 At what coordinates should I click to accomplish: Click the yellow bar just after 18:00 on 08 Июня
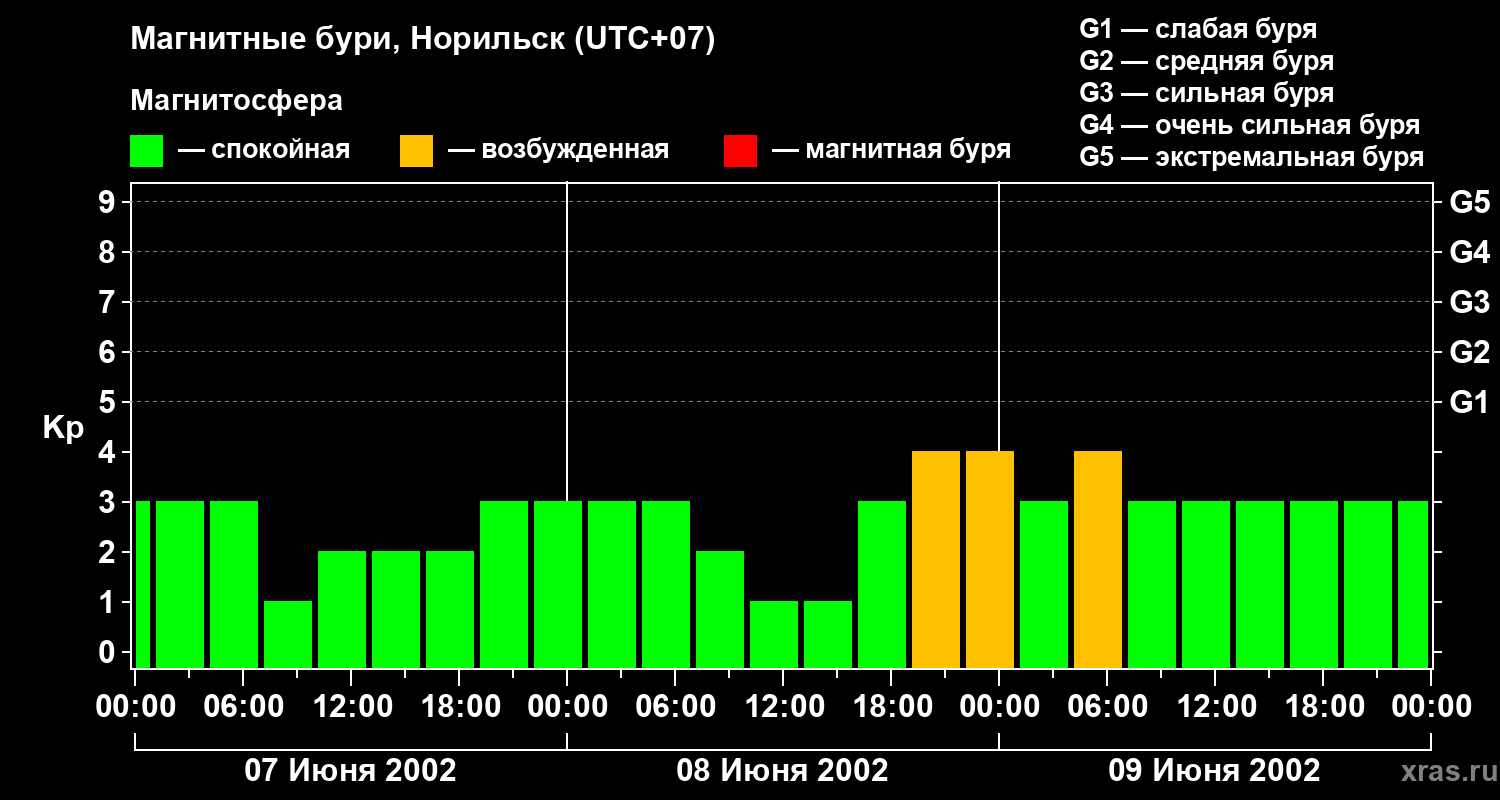point(936,559)
